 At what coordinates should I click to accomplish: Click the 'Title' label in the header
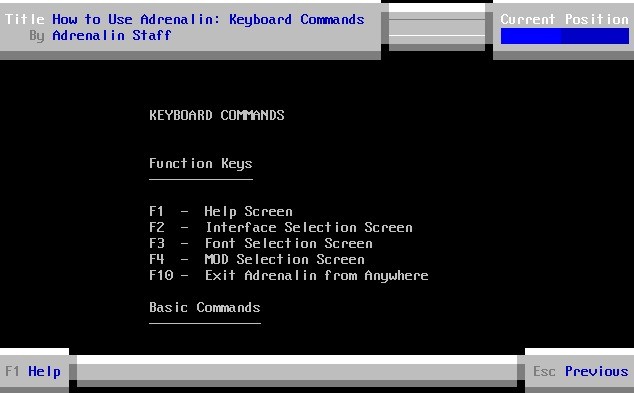pos(24,19)
